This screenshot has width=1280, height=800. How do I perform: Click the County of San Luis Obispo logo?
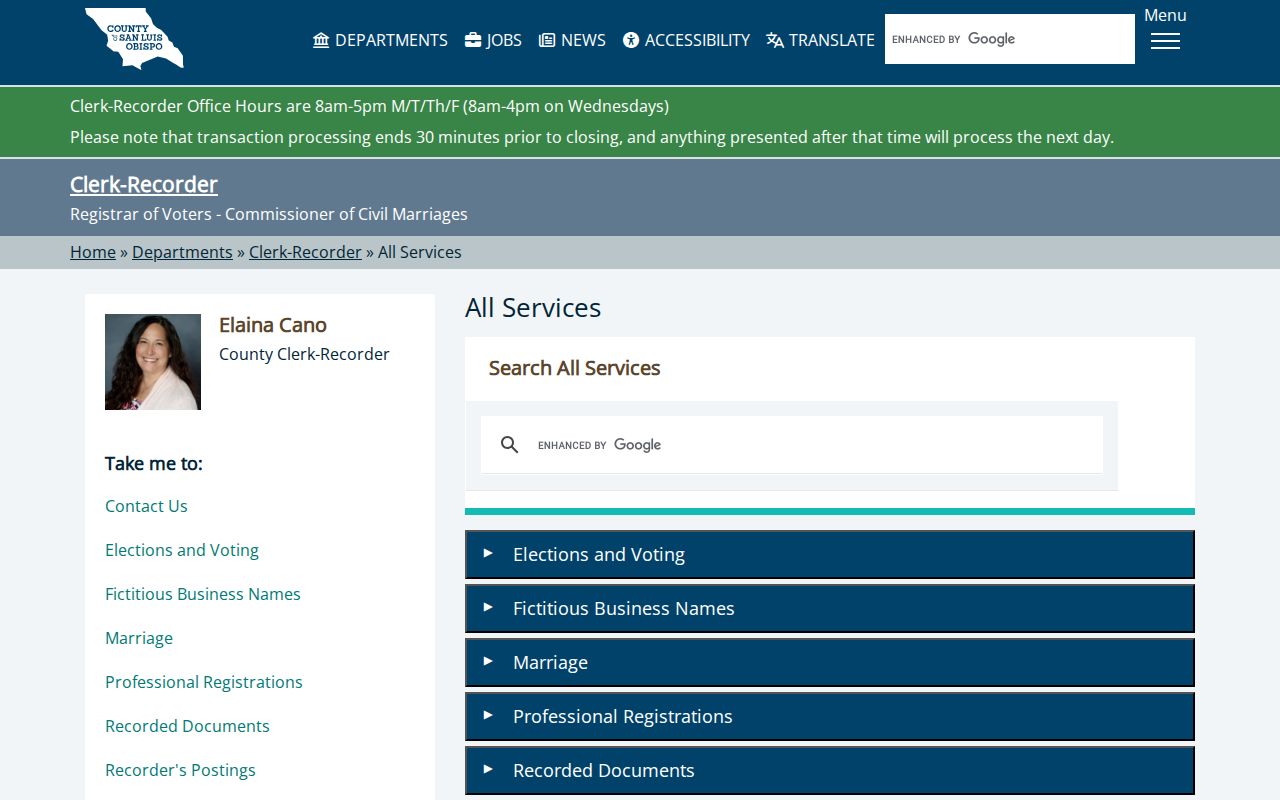(x=134, y=39)
